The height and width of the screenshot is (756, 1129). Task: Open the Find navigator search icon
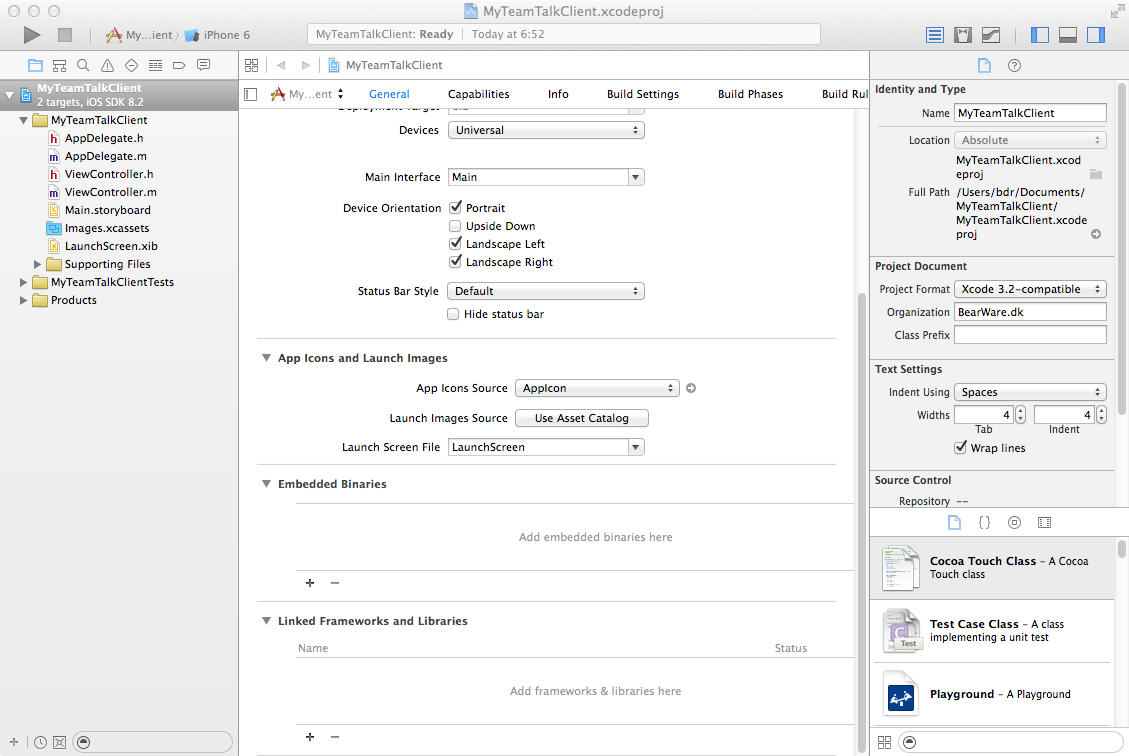(83, 65)
